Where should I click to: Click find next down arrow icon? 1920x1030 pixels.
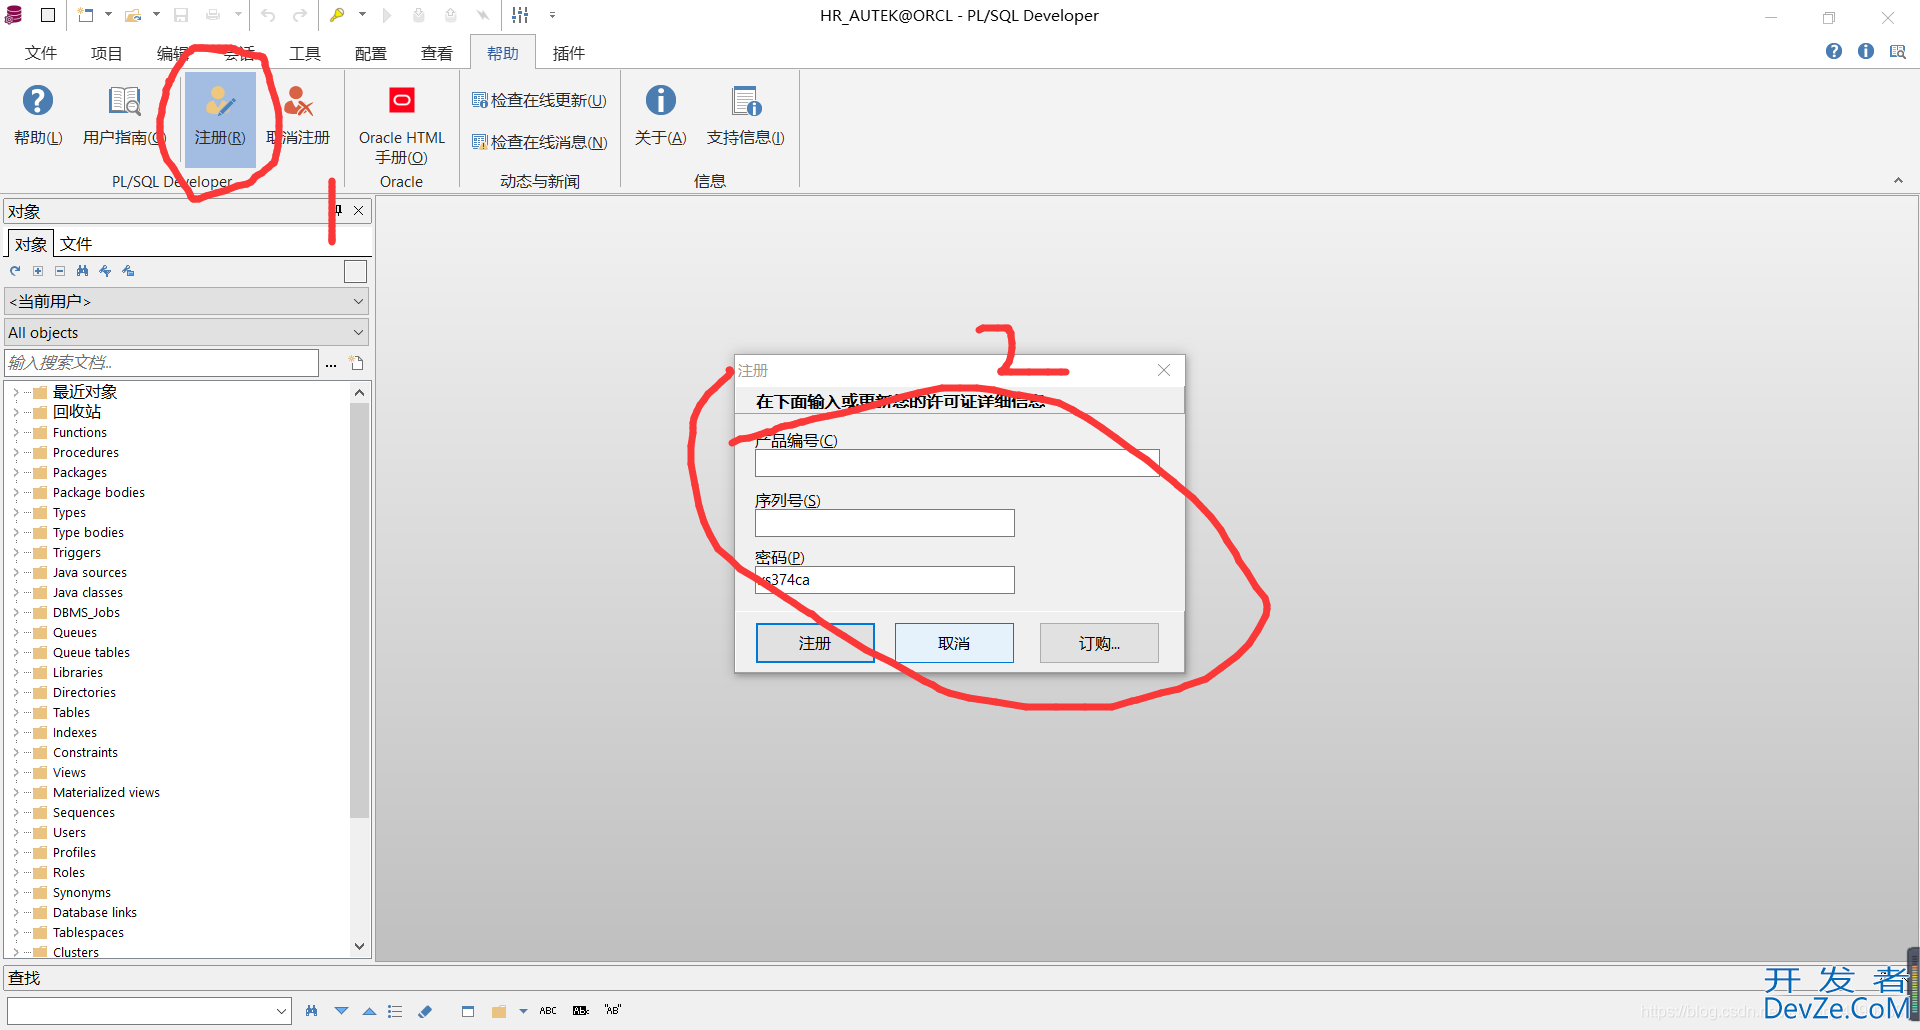pyautogui.click(x=341, y=1011)
